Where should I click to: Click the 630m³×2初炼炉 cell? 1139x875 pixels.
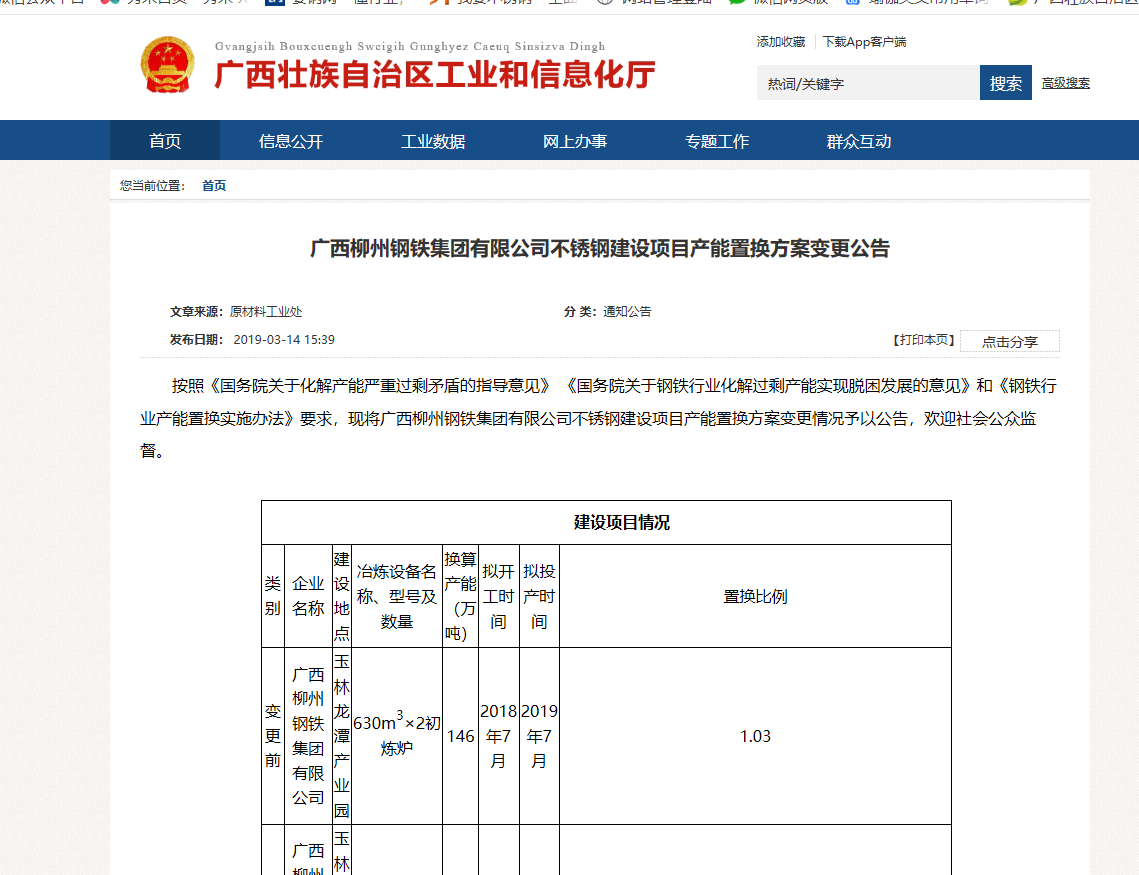397,734
